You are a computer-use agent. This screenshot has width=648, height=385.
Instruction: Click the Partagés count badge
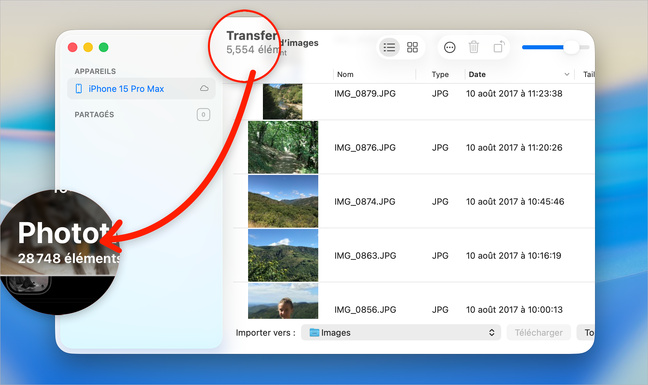(x=203, y=115)
